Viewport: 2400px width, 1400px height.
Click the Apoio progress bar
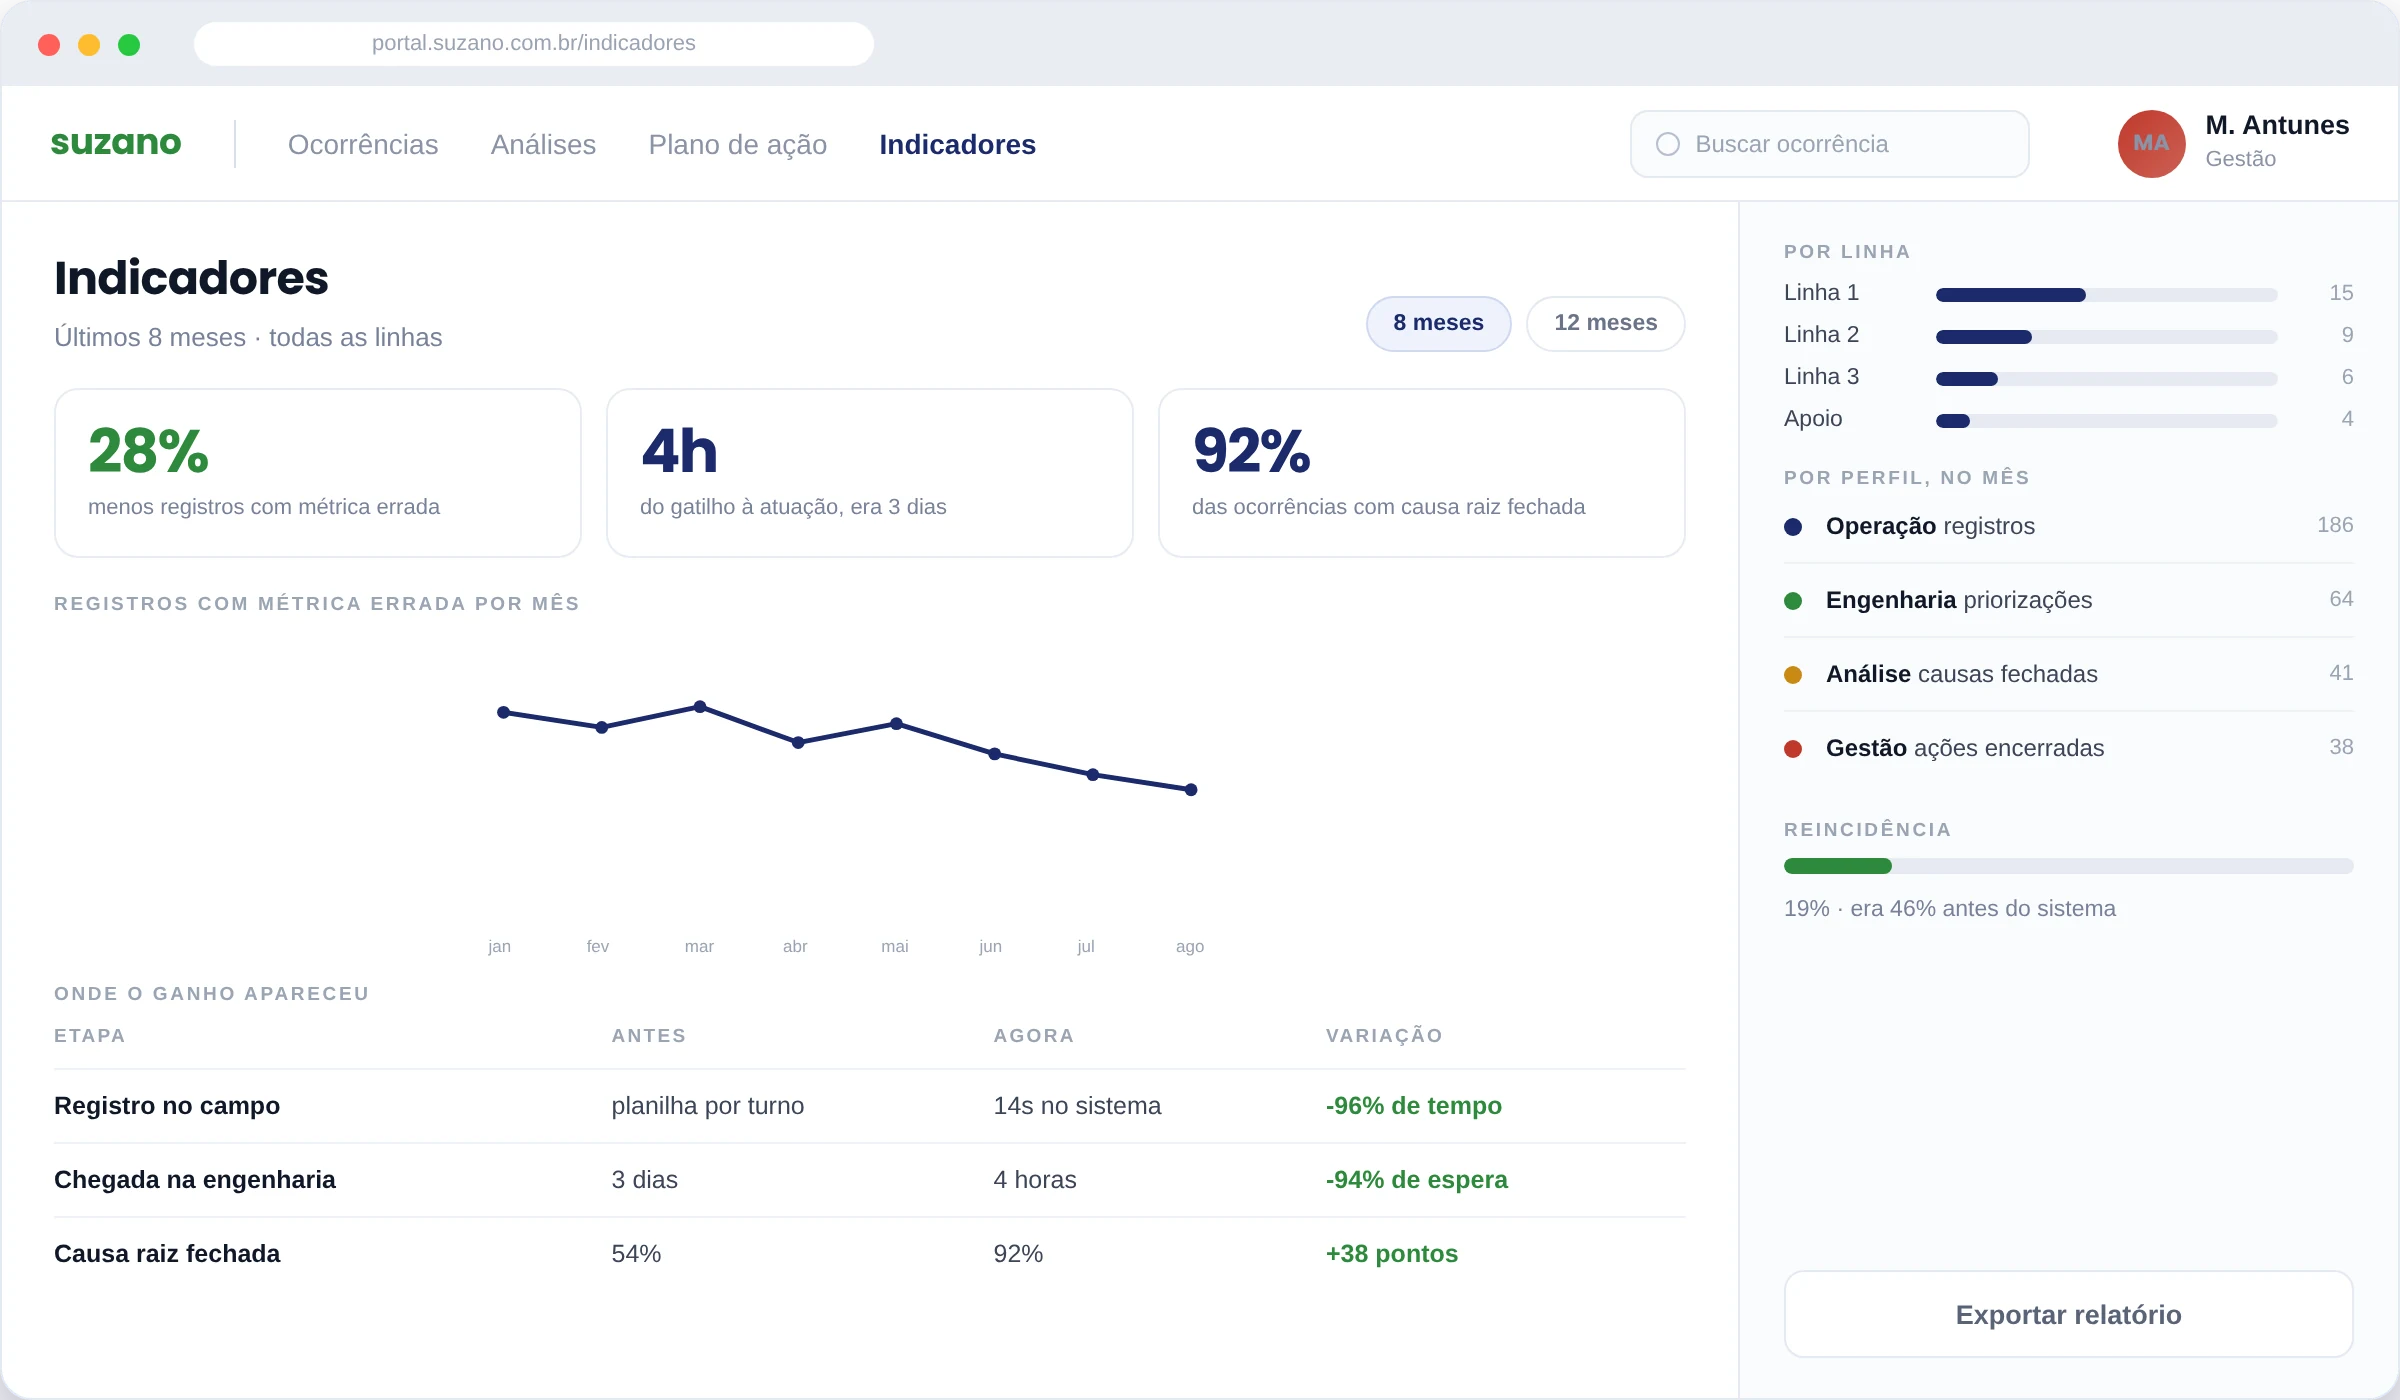(2106, 421)
